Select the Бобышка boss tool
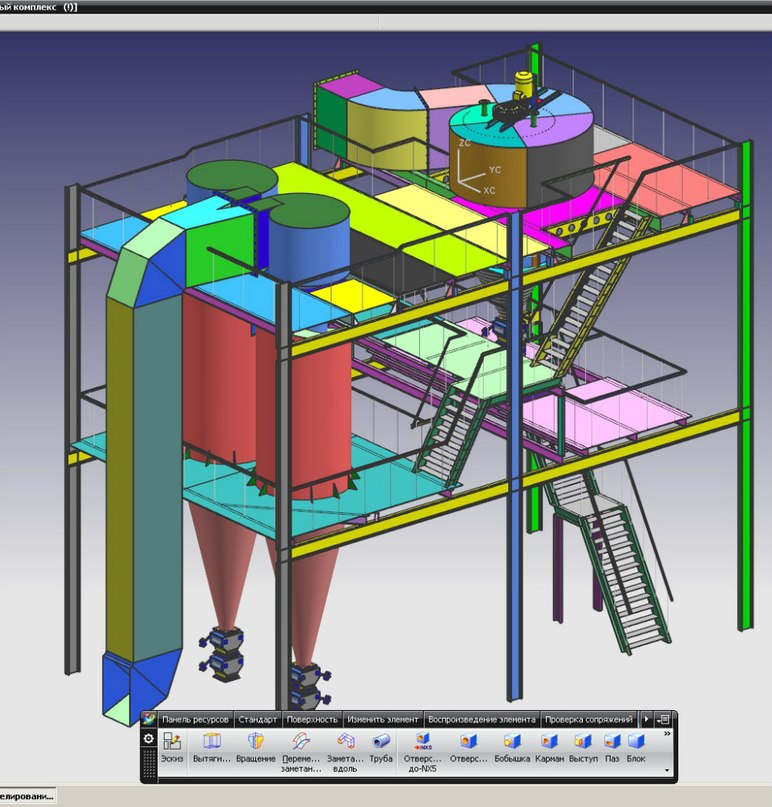 pyautogui.click(x=512, y=747)
